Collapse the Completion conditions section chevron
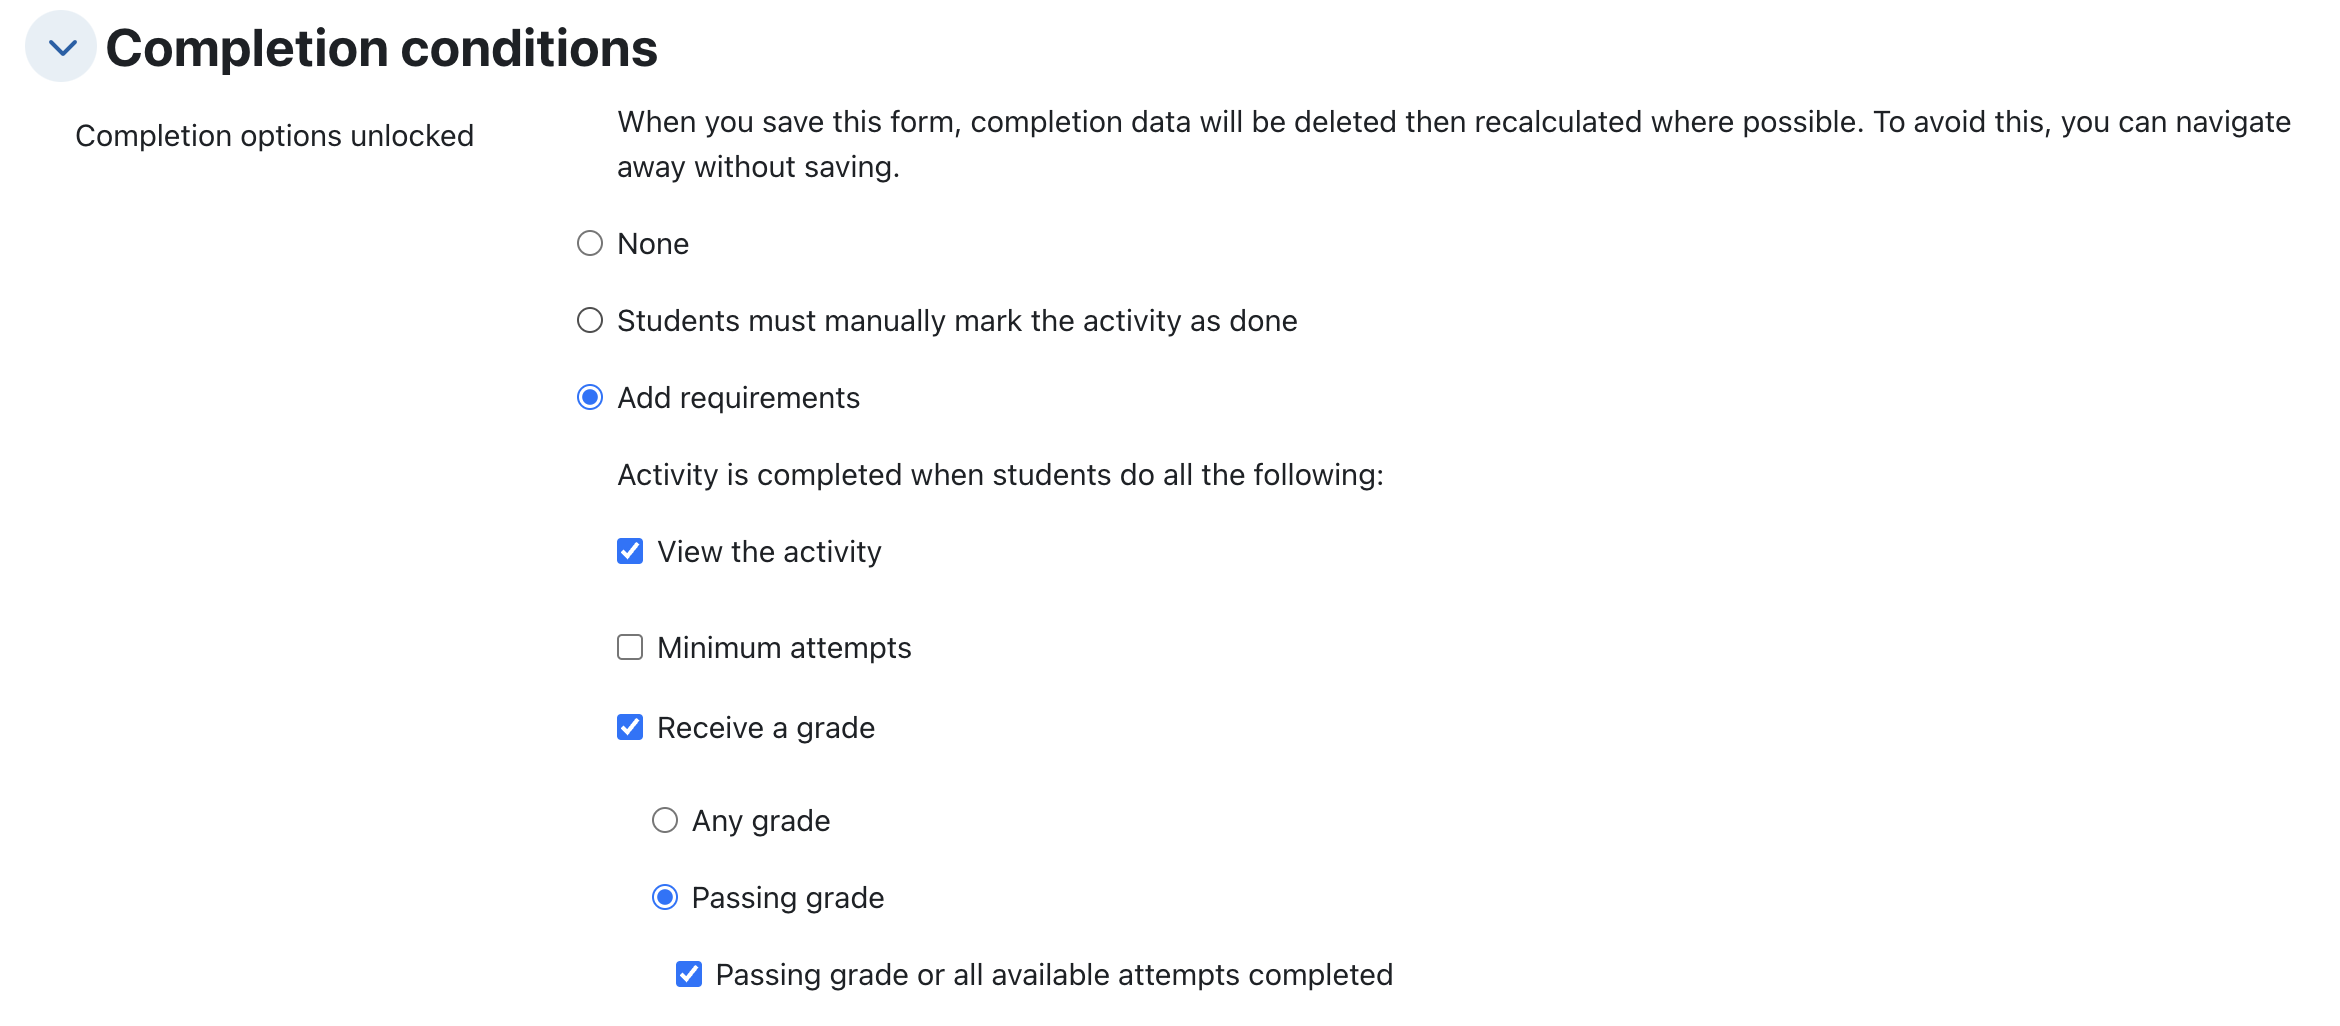This screenshot has height=1026, width=2340. (x=61, y=47)
